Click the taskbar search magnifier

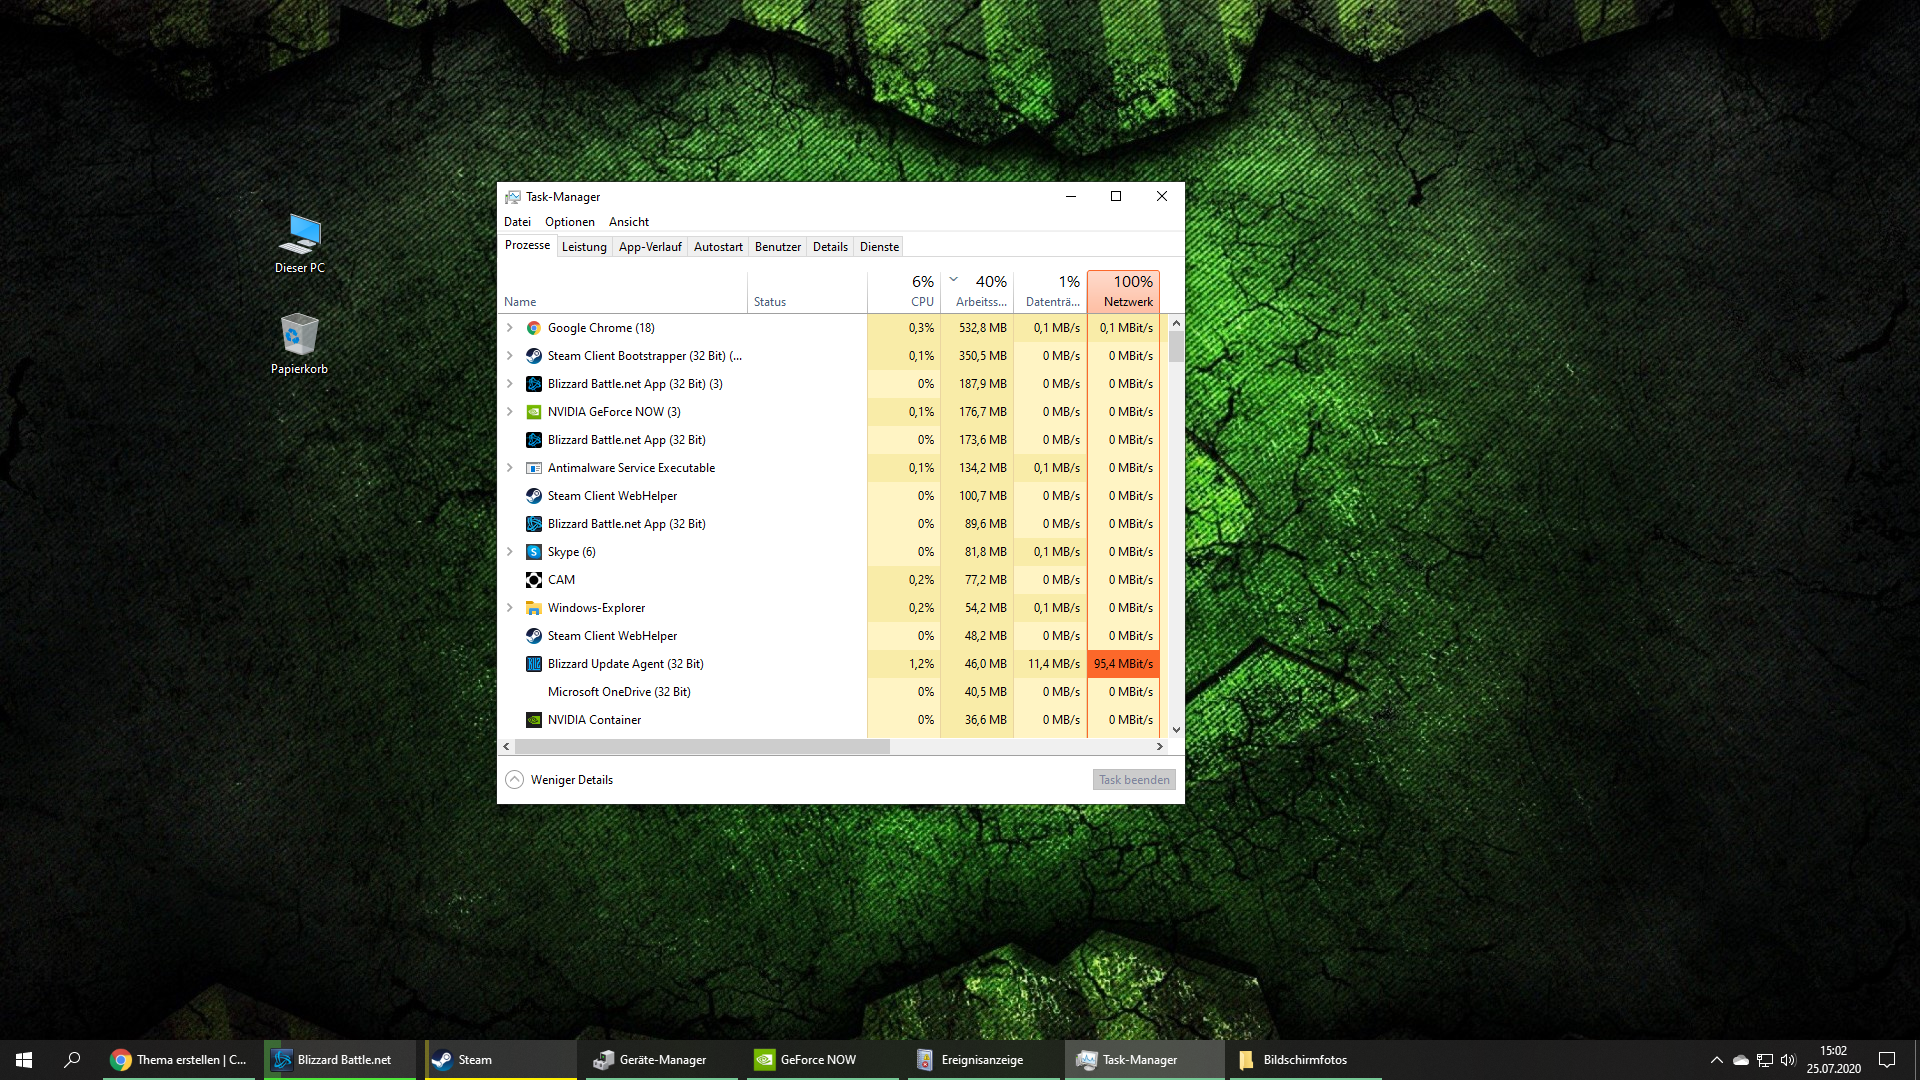[72, 1060]
